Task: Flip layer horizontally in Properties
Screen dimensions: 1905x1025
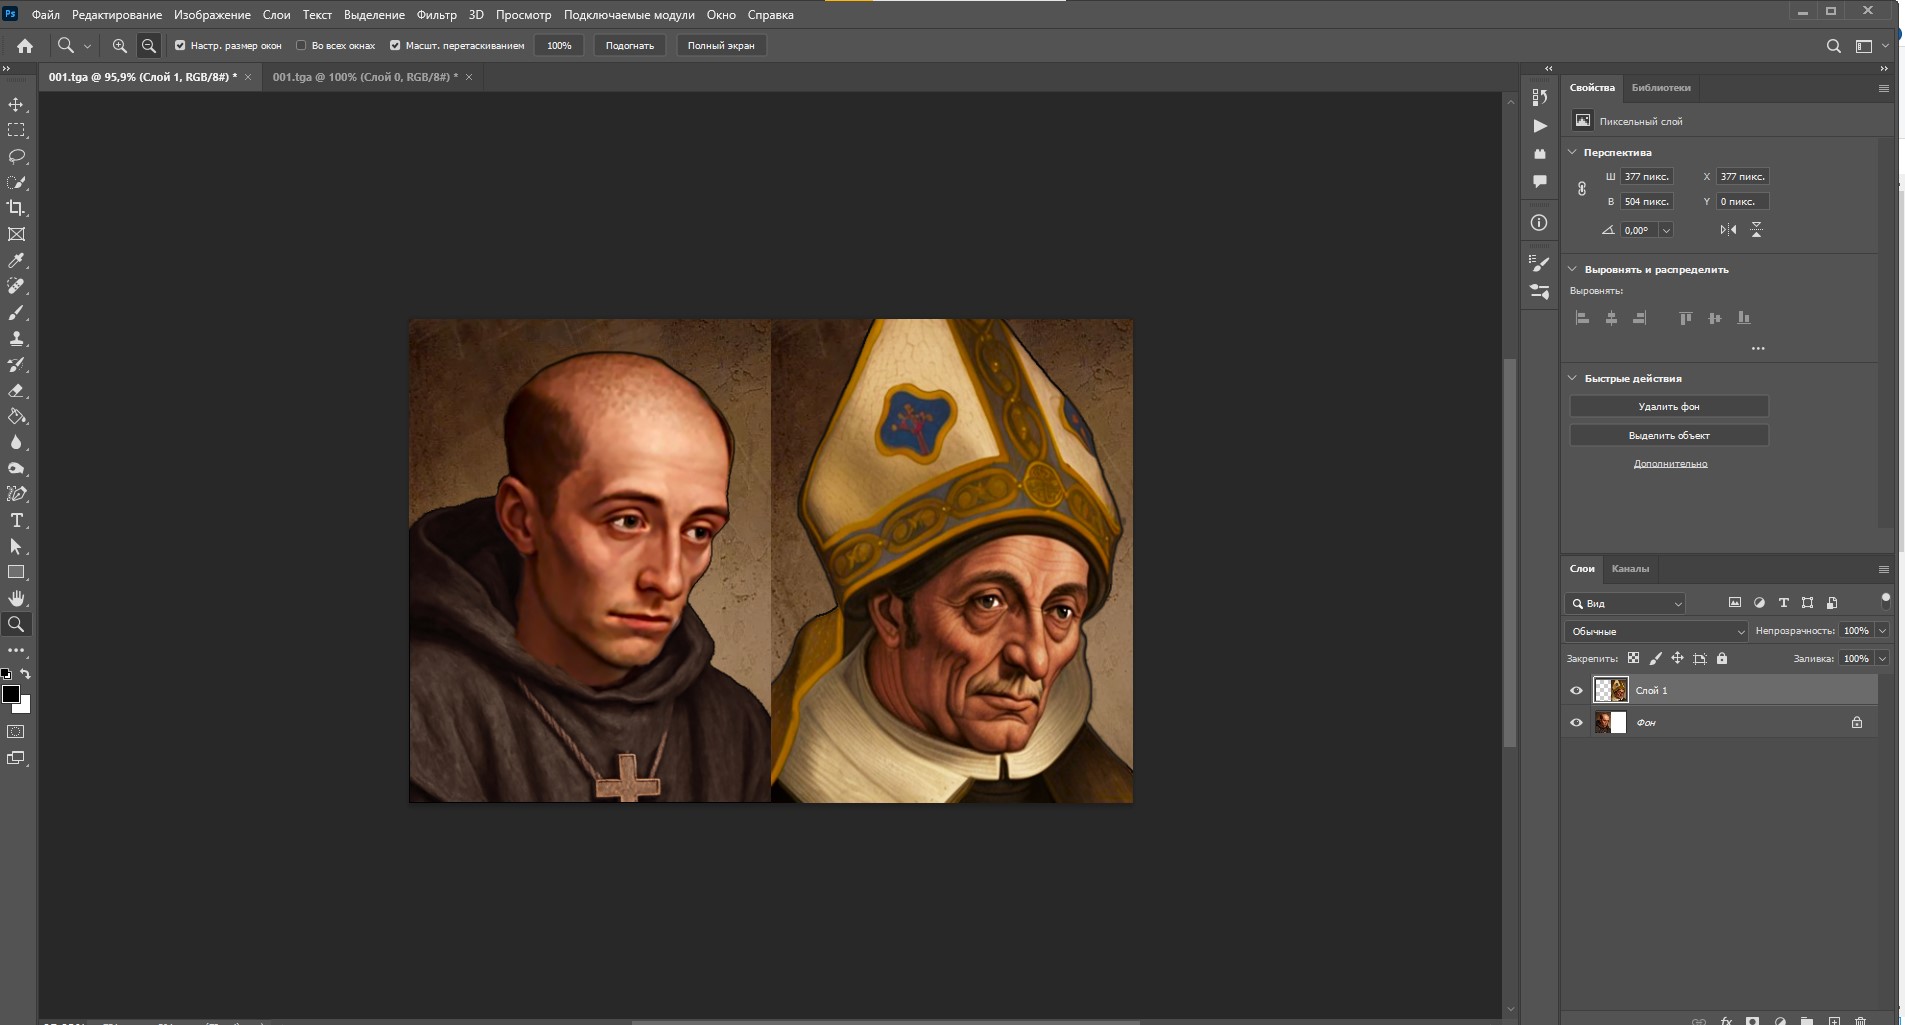Action: pyautogui.click(x=1728, y=230)
